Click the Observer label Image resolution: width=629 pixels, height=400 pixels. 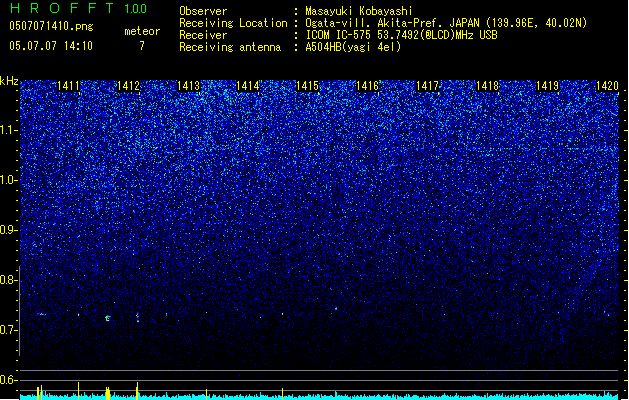(203, 11)
